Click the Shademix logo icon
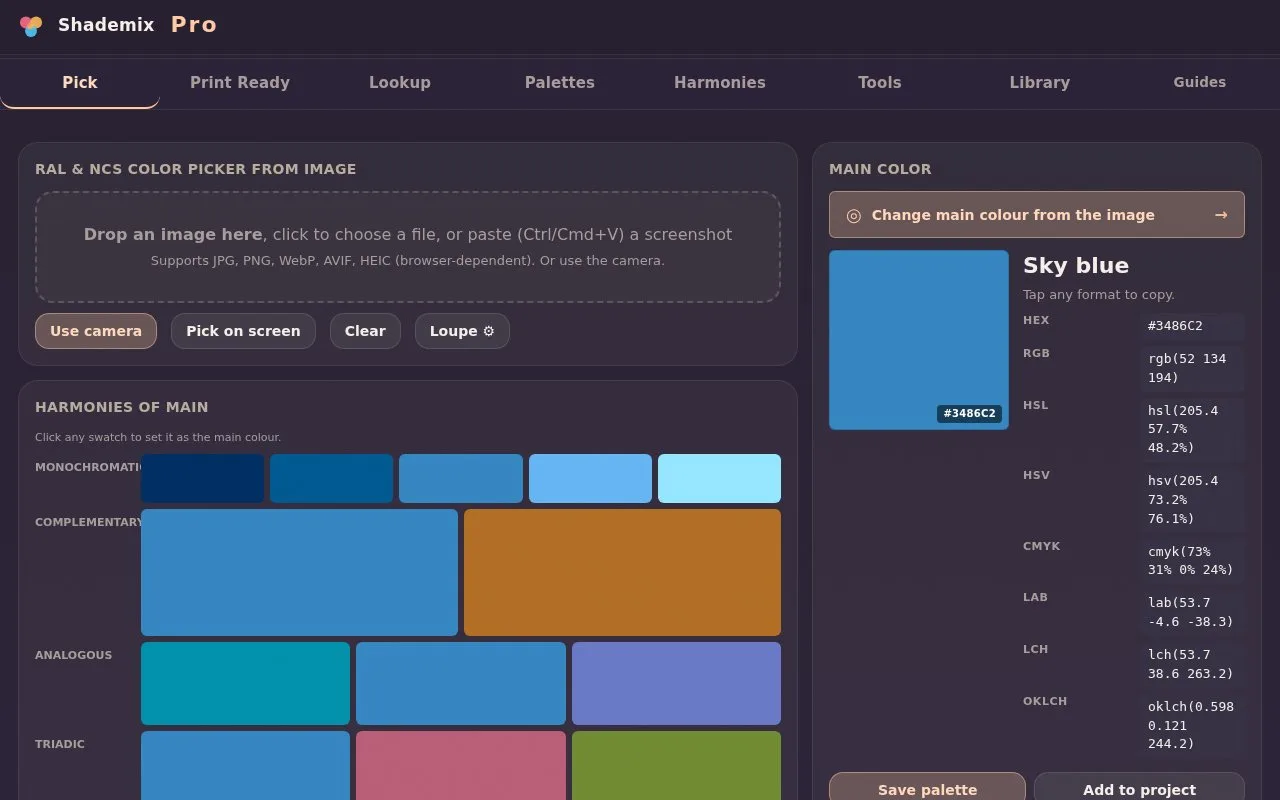 pos(31,25)
